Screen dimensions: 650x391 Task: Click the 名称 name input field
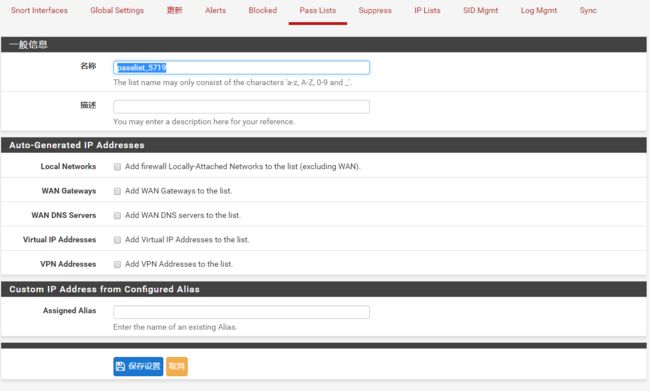tap(241, 68)
